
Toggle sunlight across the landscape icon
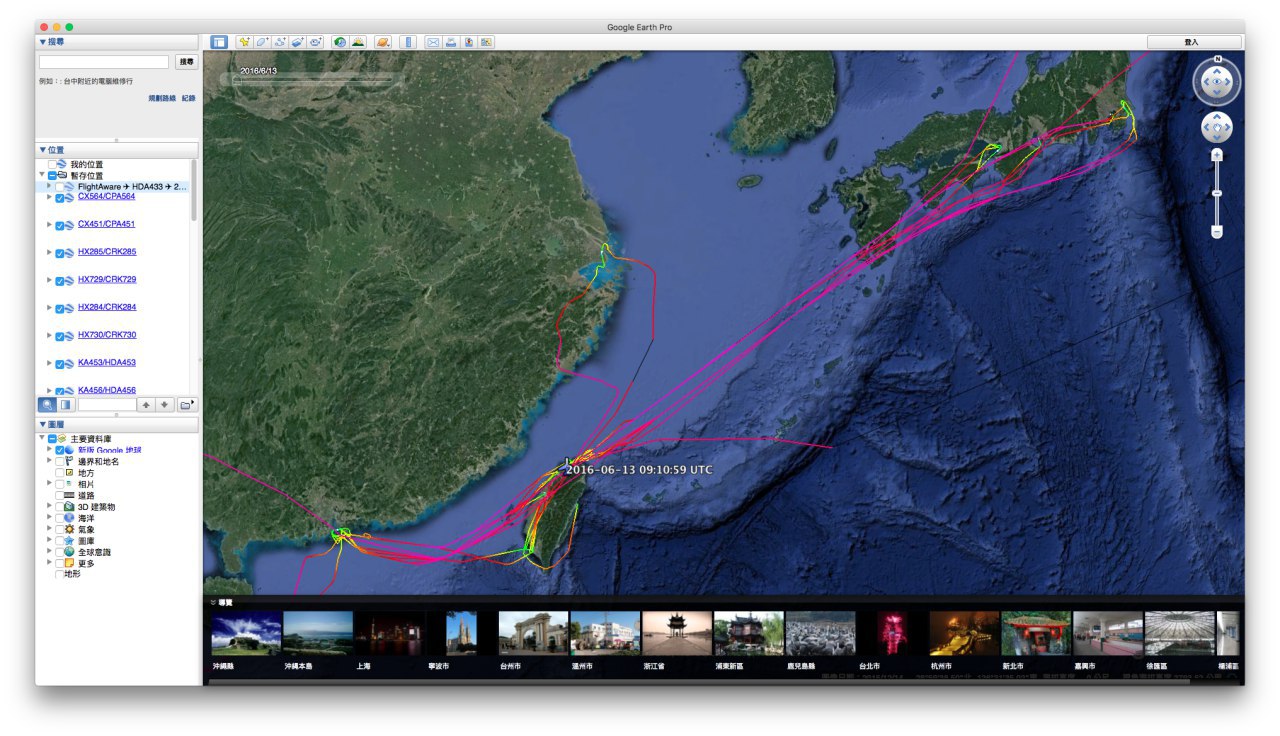(x=358, y=42)
